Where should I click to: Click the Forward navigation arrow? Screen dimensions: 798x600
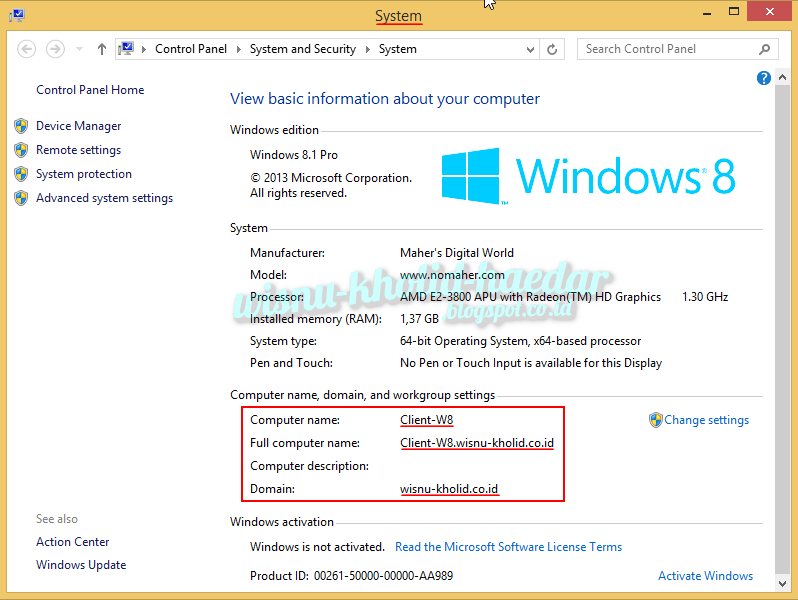pyautogui.click(x=55, y=49)
